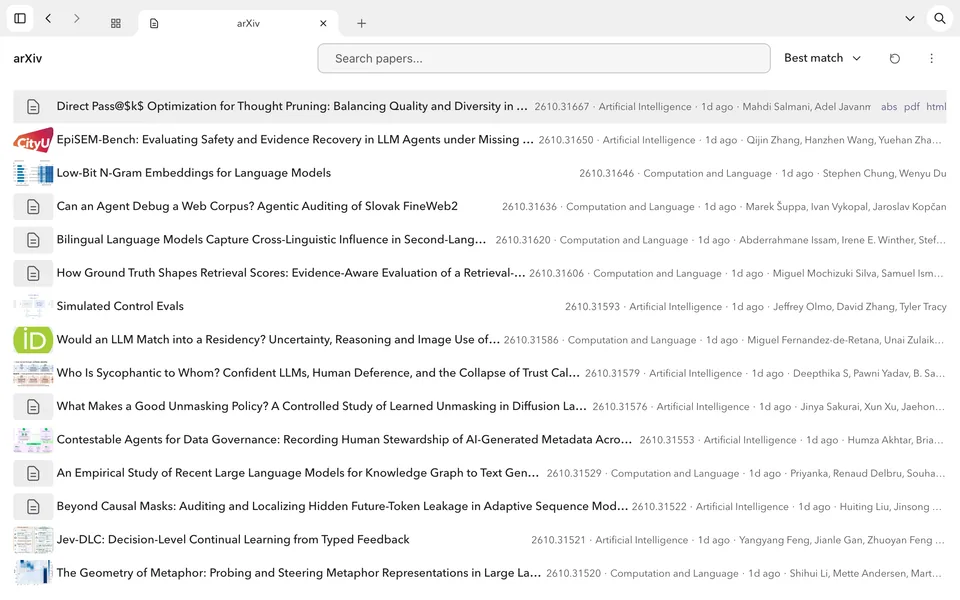Open 'Simulated Control Evals' paper title
The height and width of the screenshot is (600, 960).
[x=120, y=306]
